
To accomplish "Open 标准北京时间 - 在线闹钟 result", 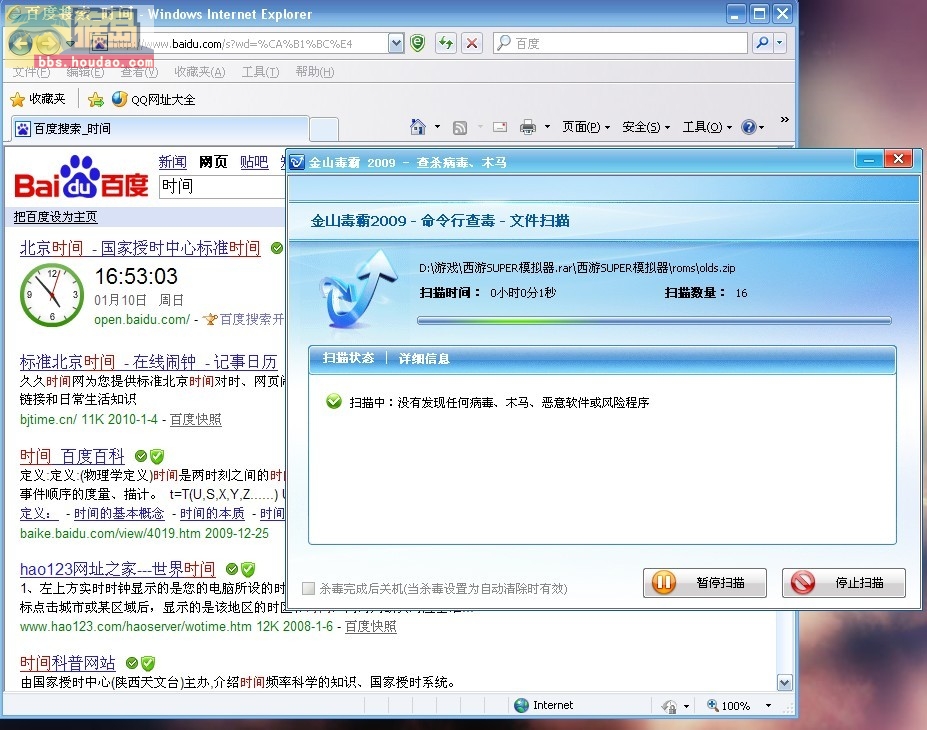I will pyautogui.click(x=148, y=361).
